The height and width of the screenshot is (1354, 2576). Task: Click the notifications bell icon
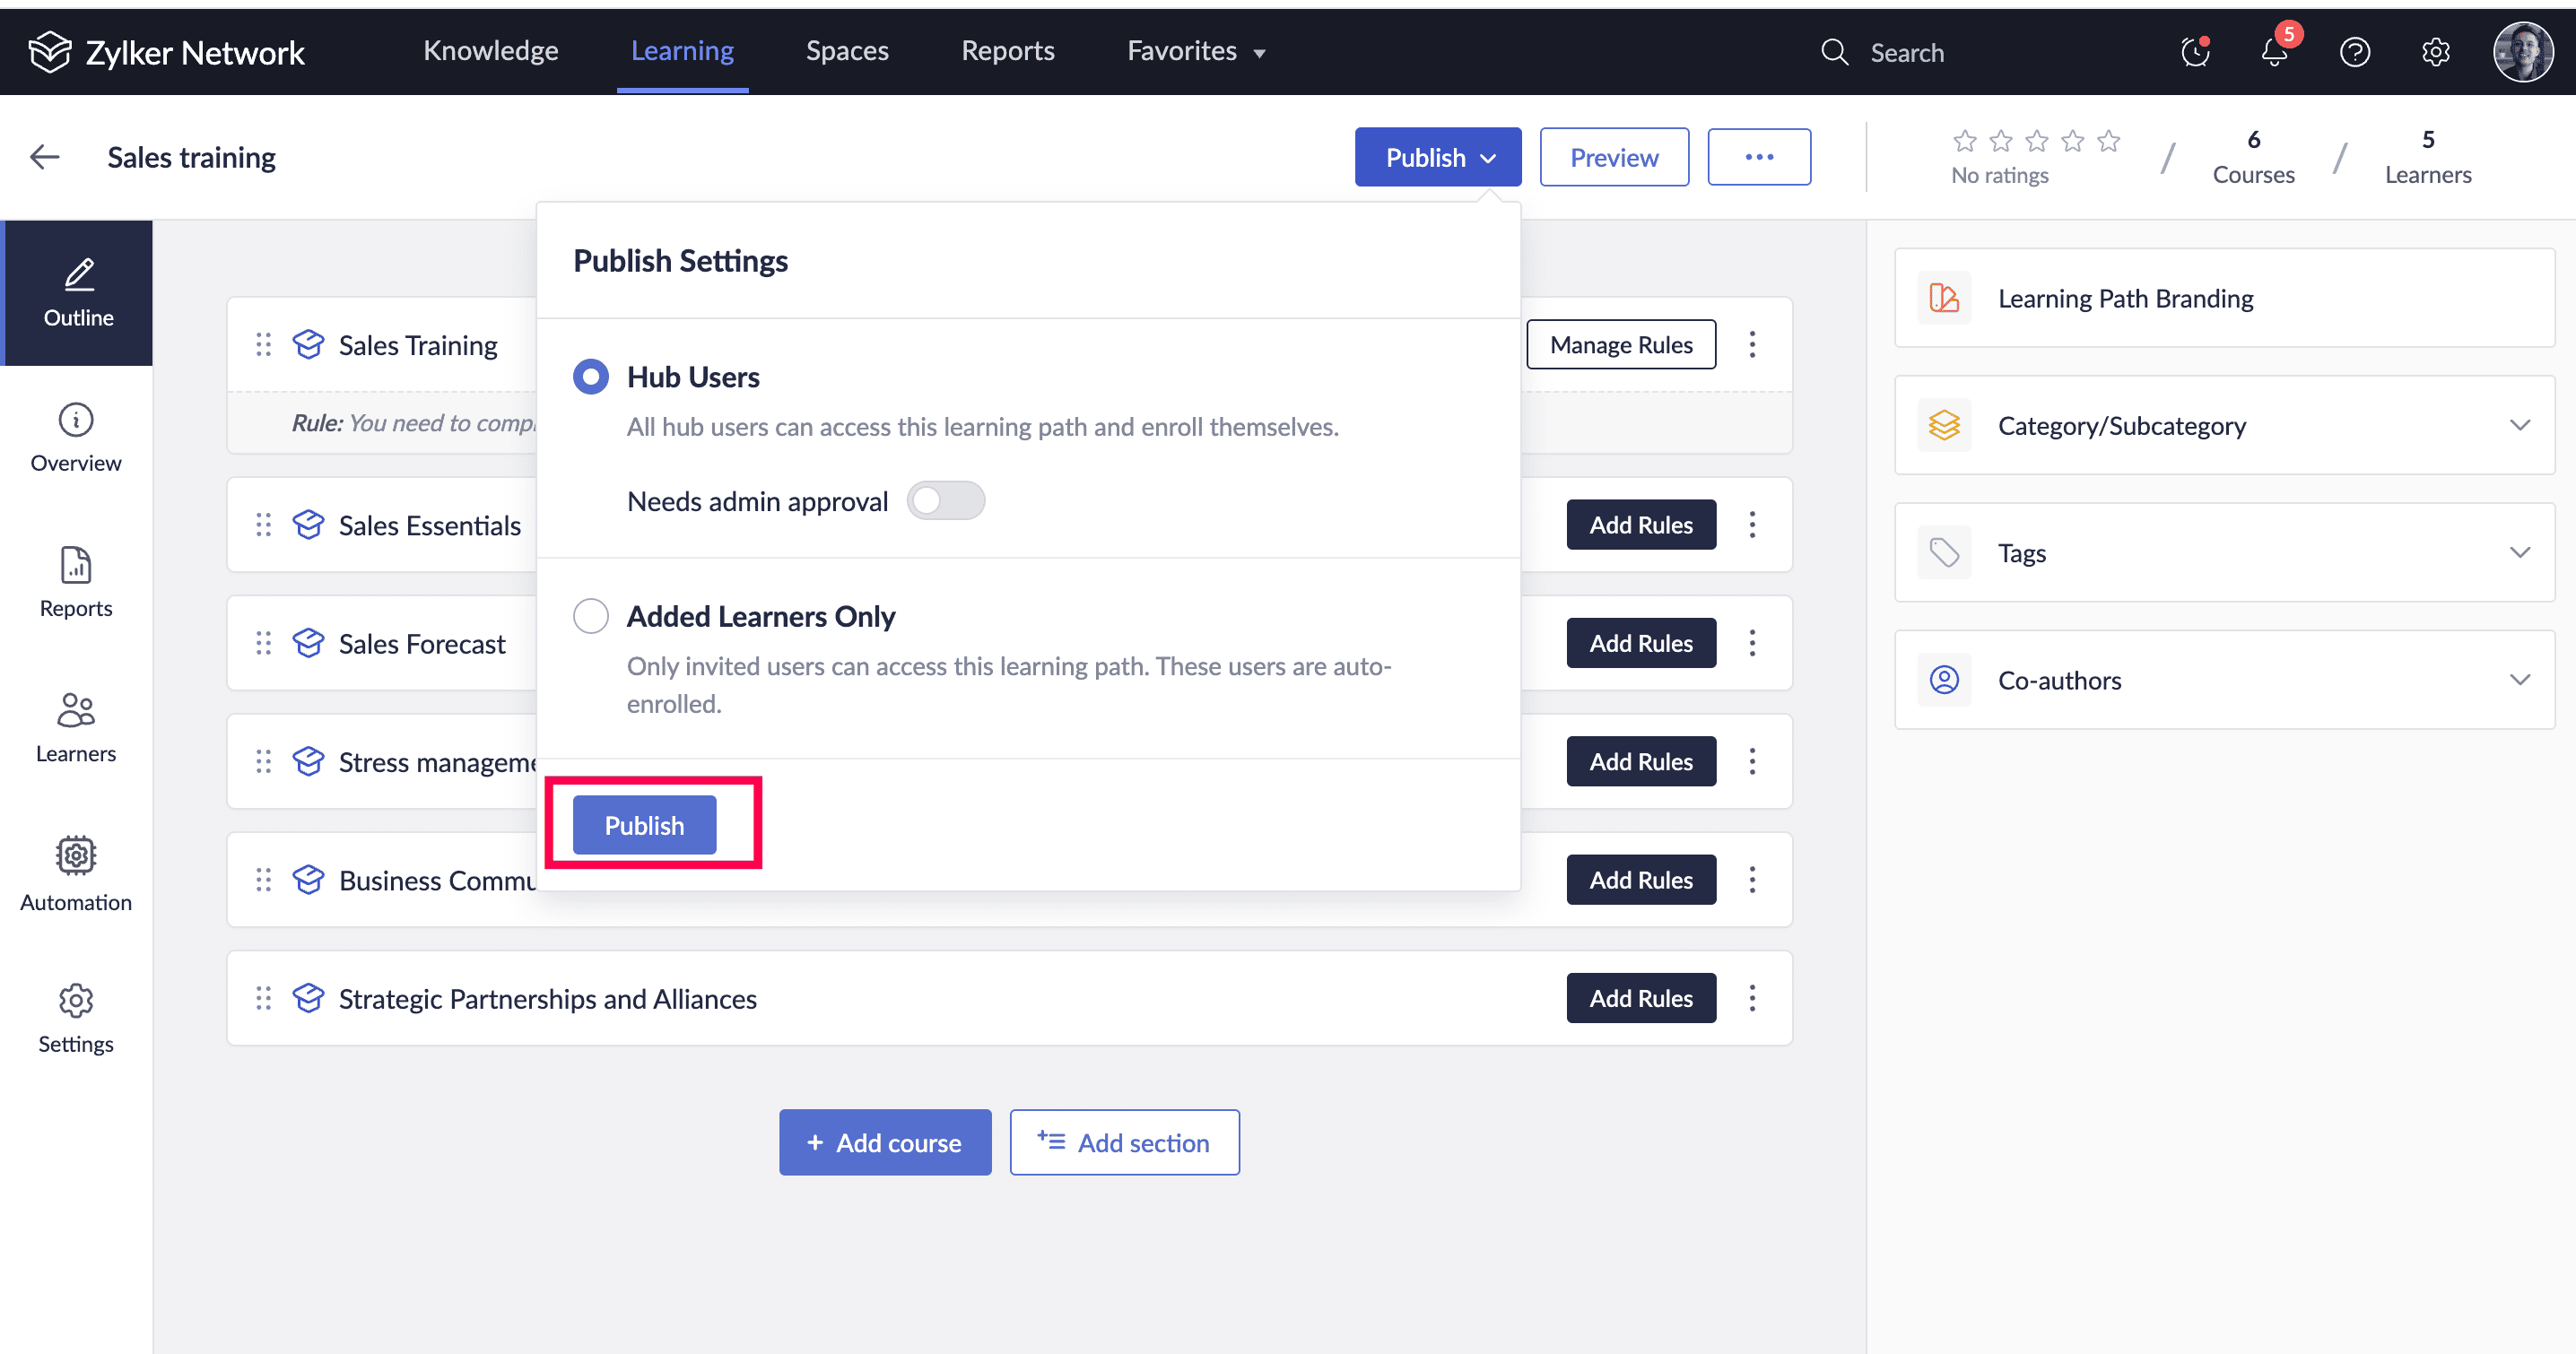(x=2274, y=52)
